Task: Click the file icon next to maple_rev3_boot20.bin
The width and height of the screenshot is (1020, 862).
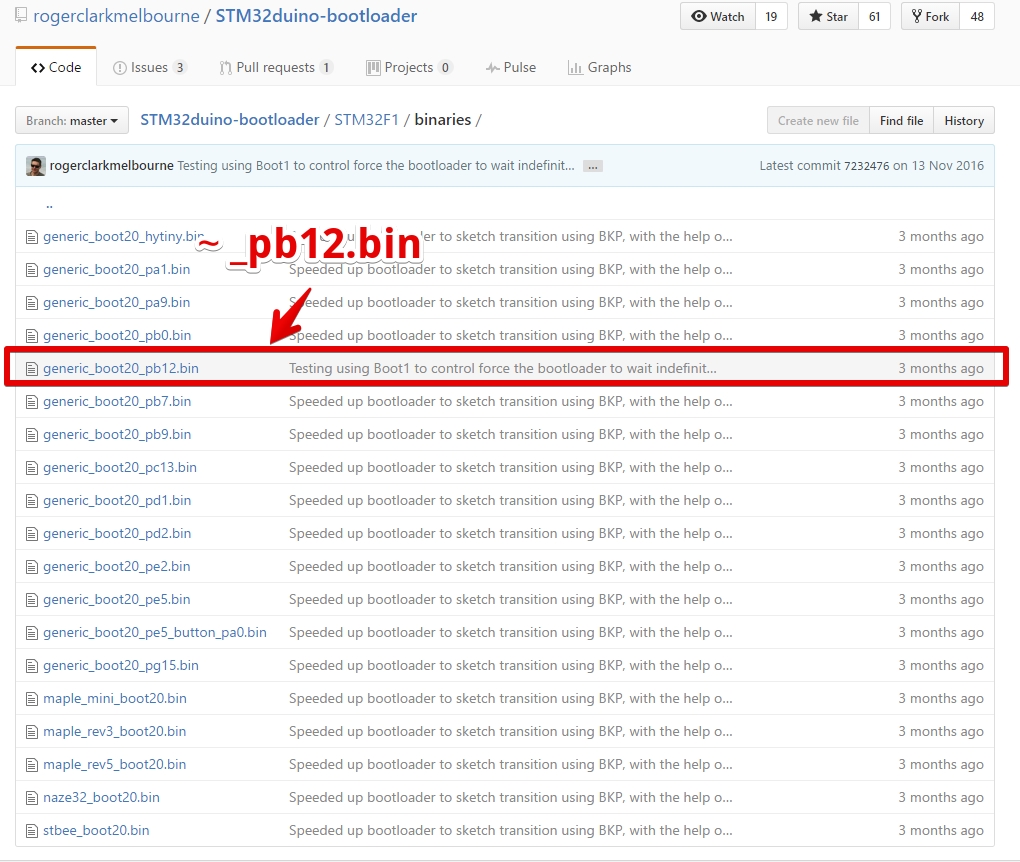Action: 32,733
